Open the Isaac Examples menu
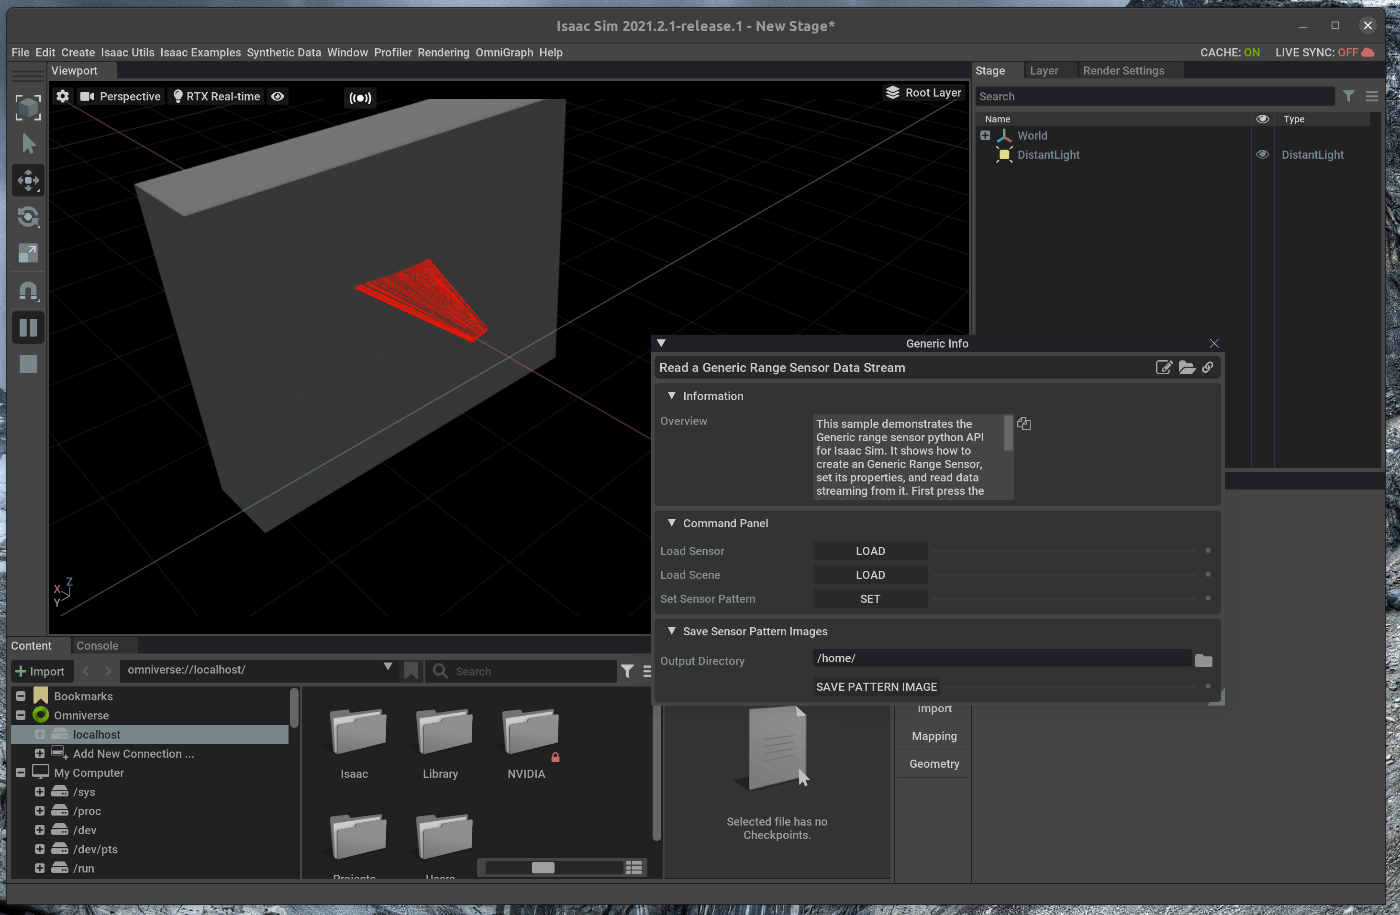This screenshot has width=1400, height=915. (200, 52)
